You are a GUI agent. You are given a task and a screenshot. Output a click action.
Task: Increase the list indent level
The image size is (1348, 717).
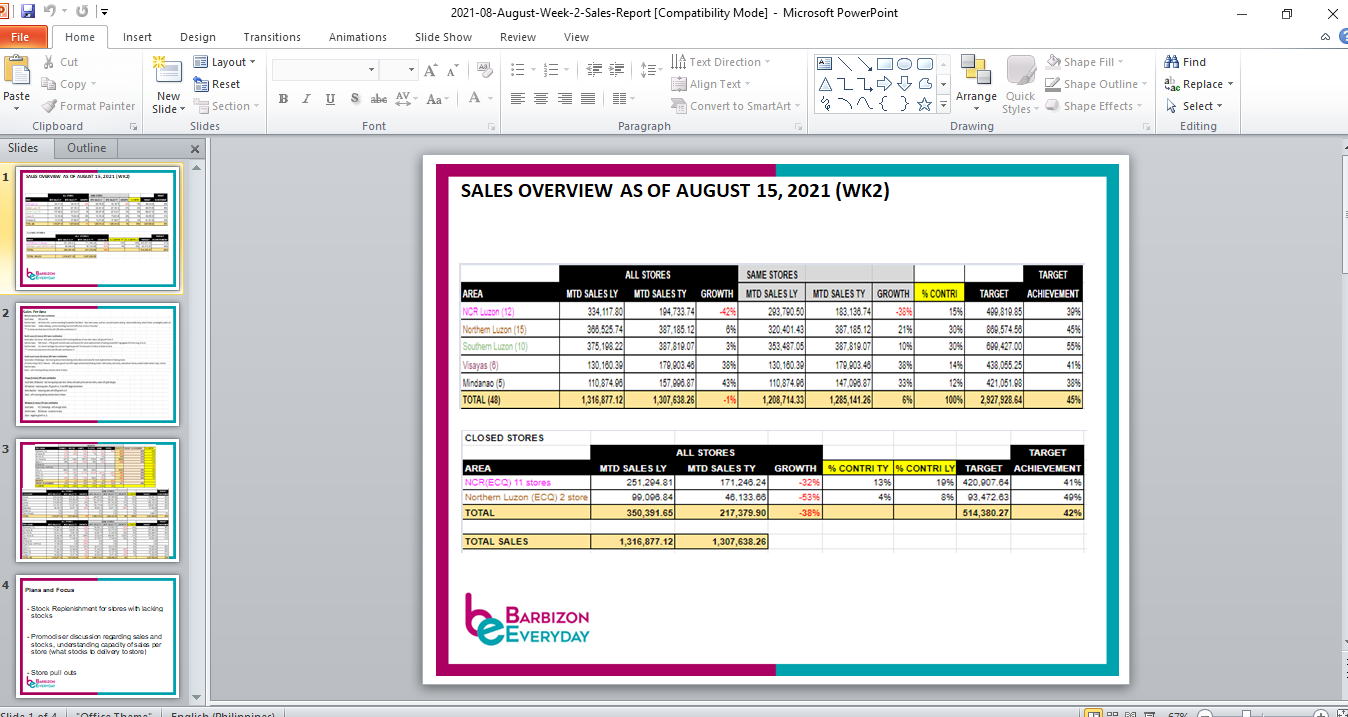click(618, 70)
